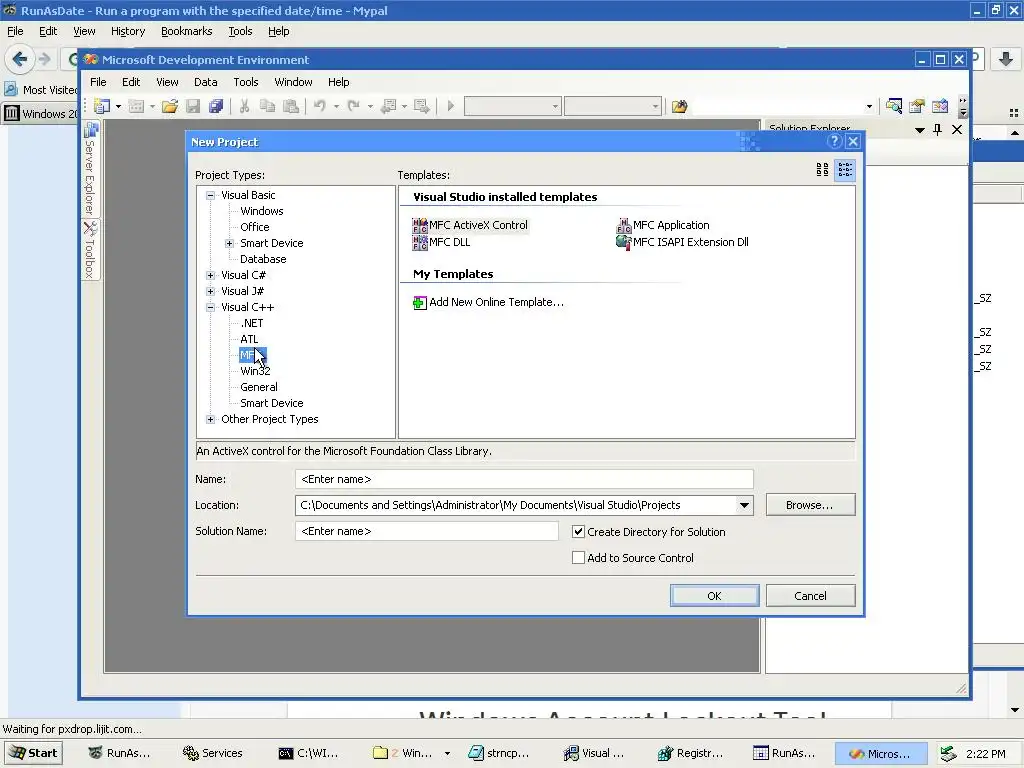Open the Registr... taskbar item

(x=691, y=753)
